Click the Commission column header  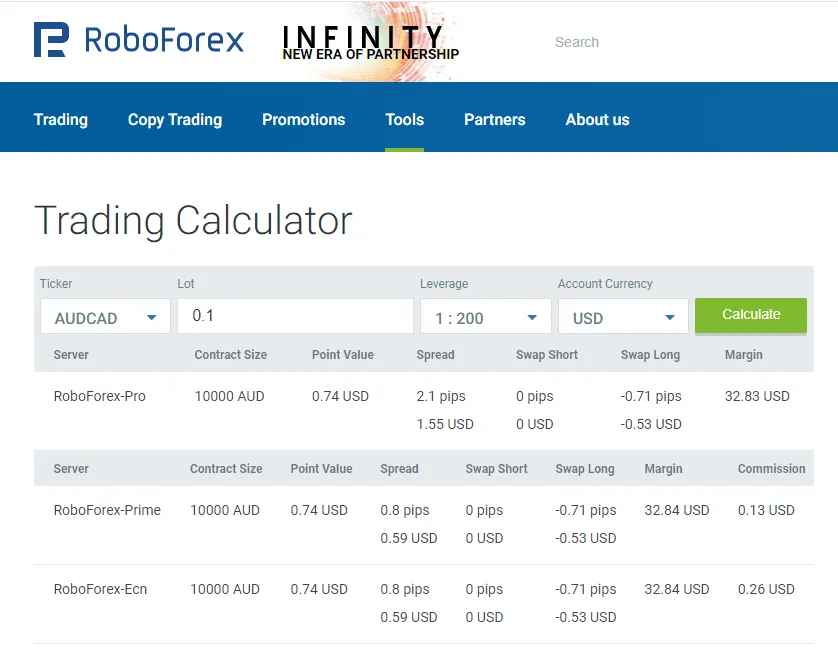(771, 468)
